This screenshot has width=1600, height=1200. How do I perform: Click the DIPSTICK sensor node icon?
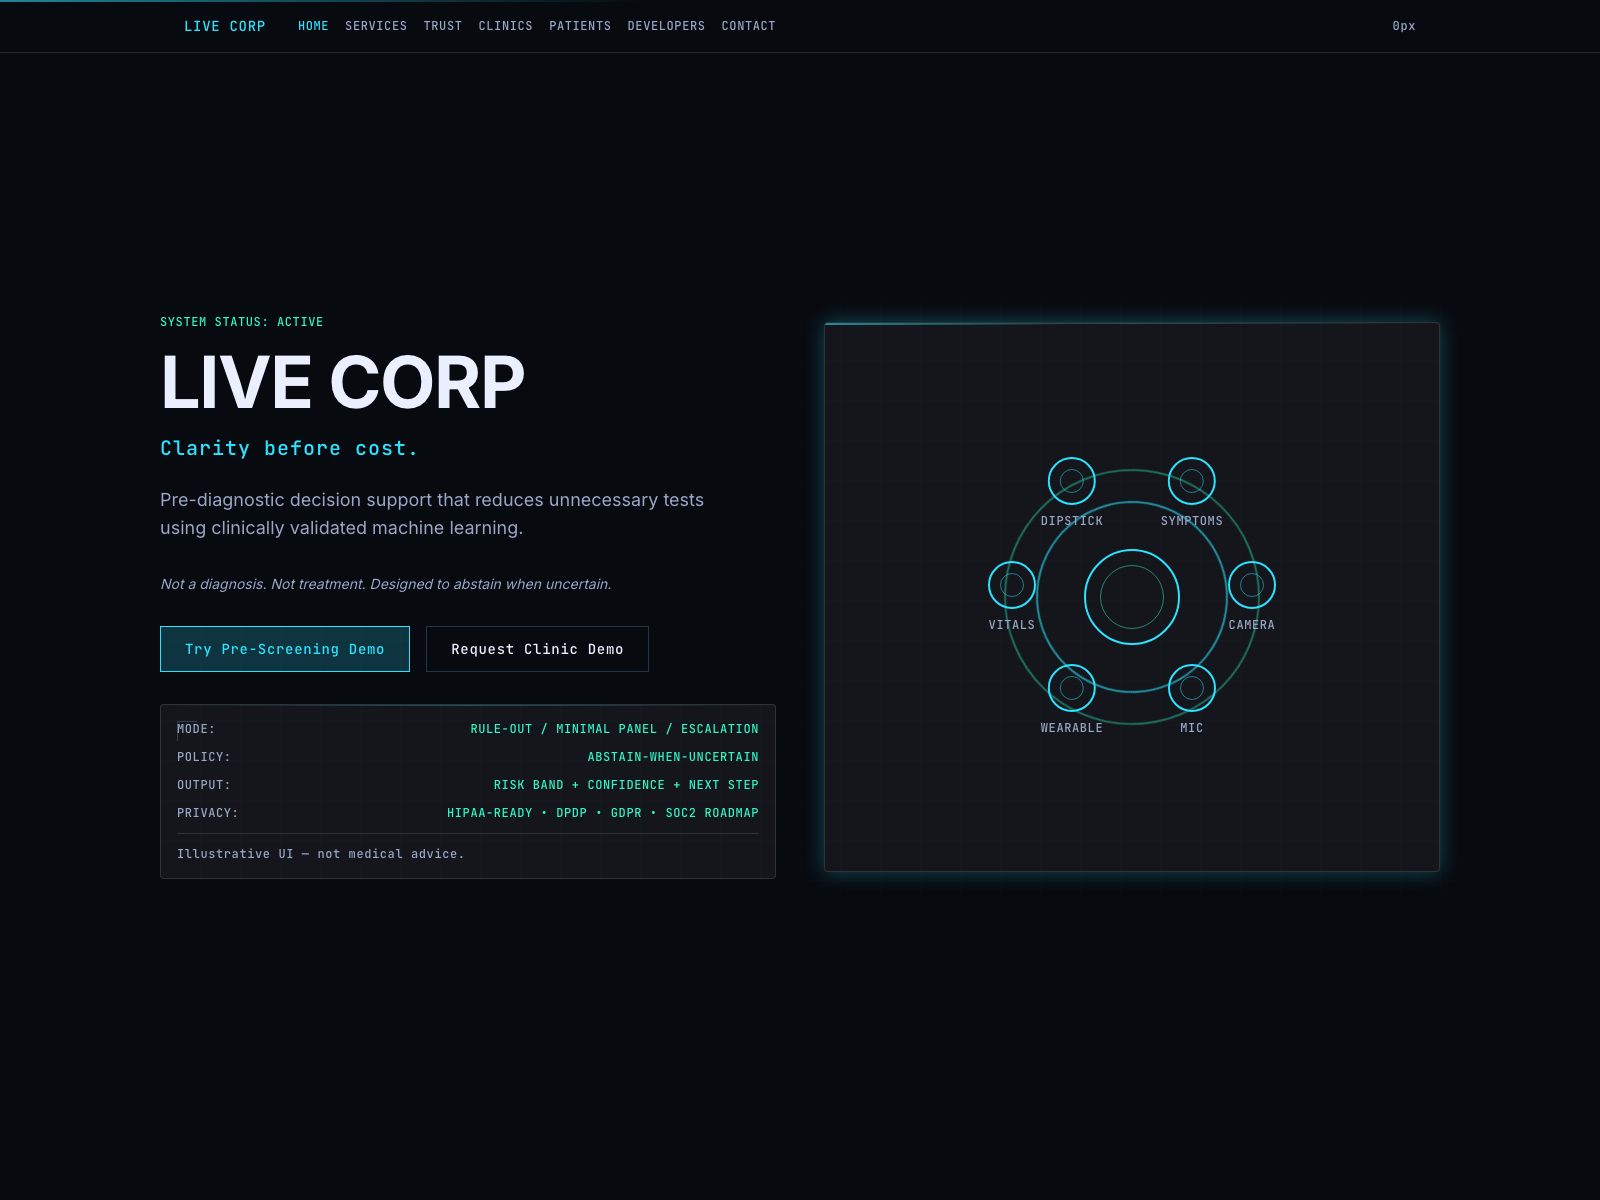point(1071,481)
